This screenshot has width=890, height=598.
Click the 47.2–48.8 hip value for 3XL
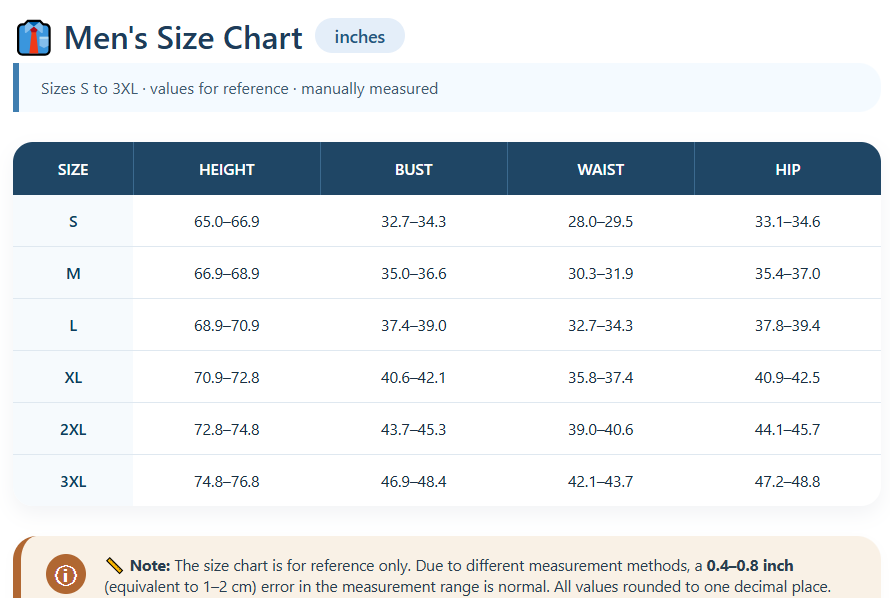[x=788, y=482]
